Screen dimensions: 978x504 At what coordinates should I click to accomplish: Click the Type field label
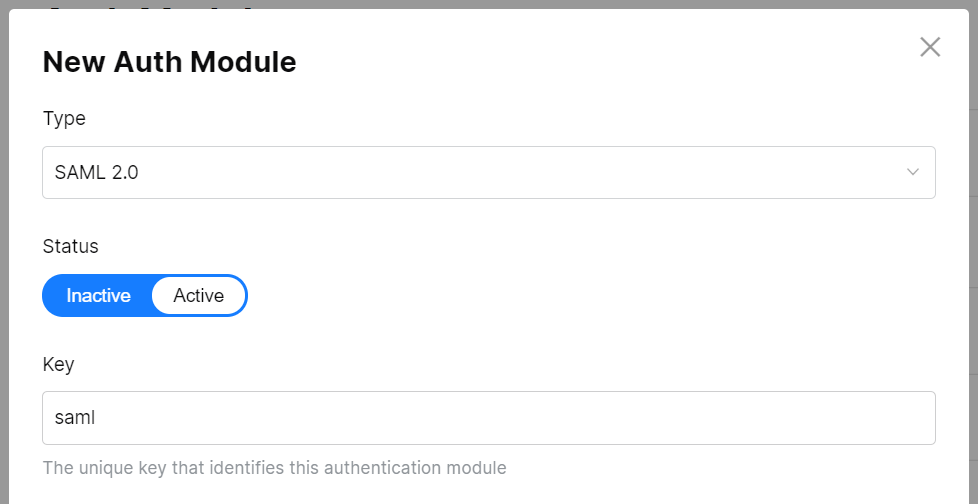pos(64,118)
